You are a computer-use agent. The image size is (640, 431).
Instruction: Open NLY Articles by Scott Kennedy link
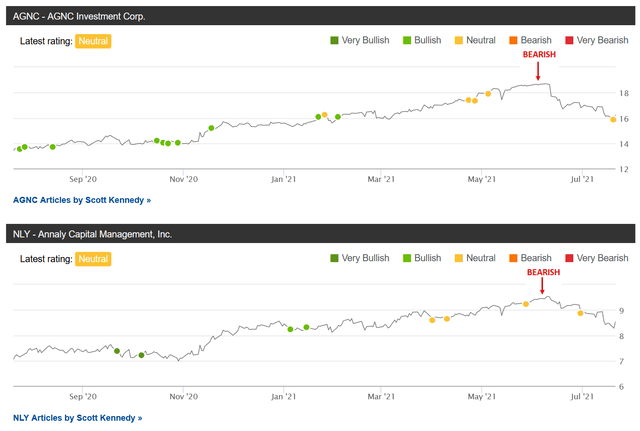(78, 418)
